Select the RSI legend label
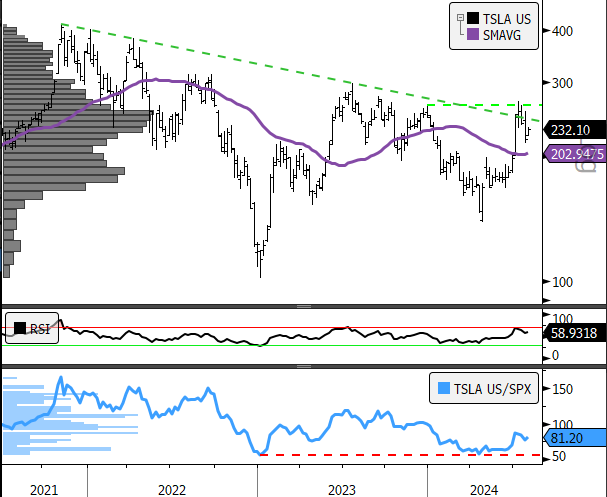Viewport: 607px width, 497px height. tap(40, 329)
